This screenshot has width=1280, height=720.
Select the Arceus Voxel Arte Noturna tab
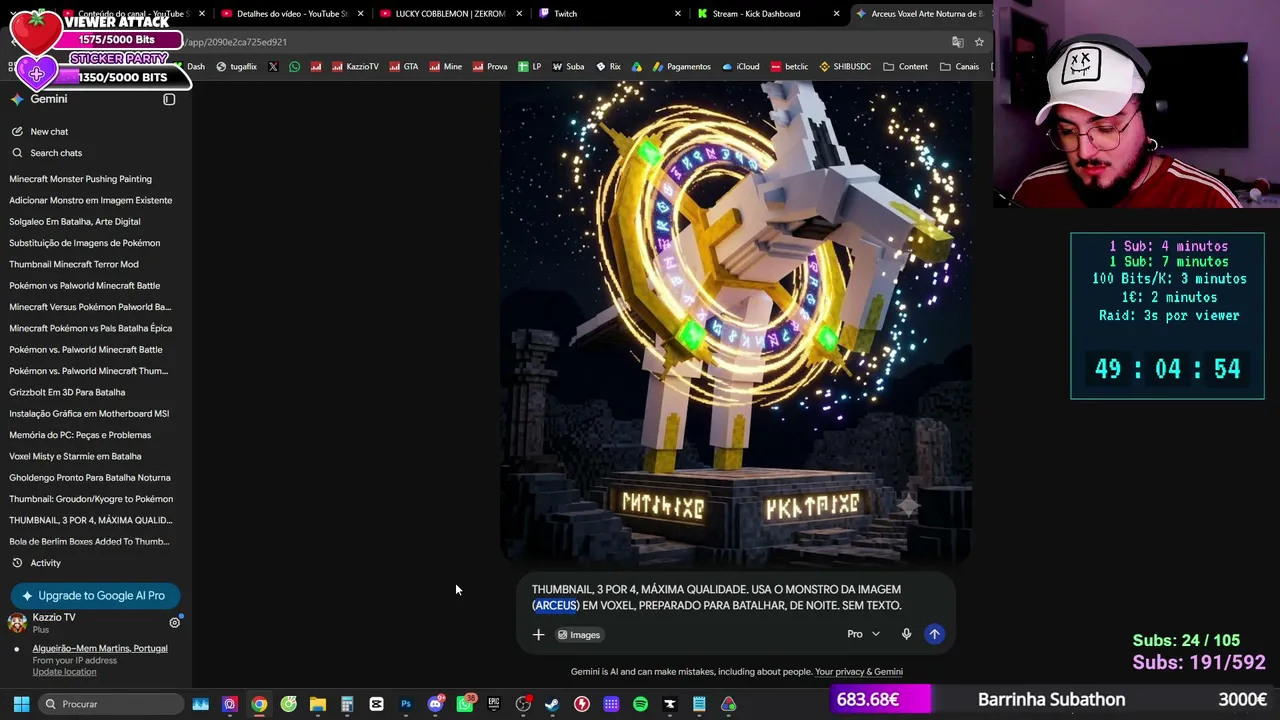[920, 14]
